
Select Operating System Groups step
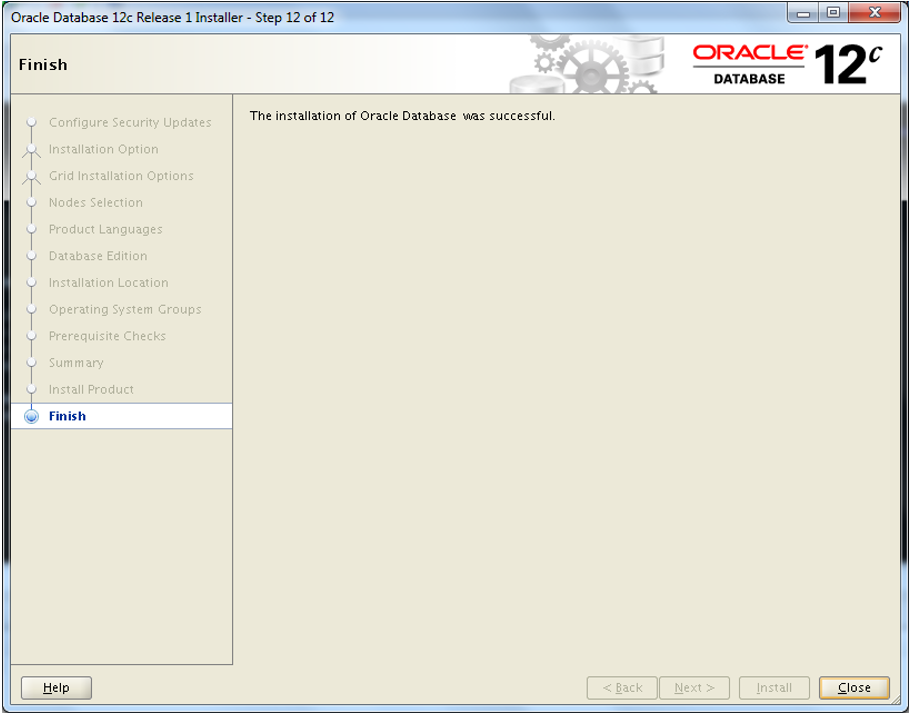coord(125,309)
